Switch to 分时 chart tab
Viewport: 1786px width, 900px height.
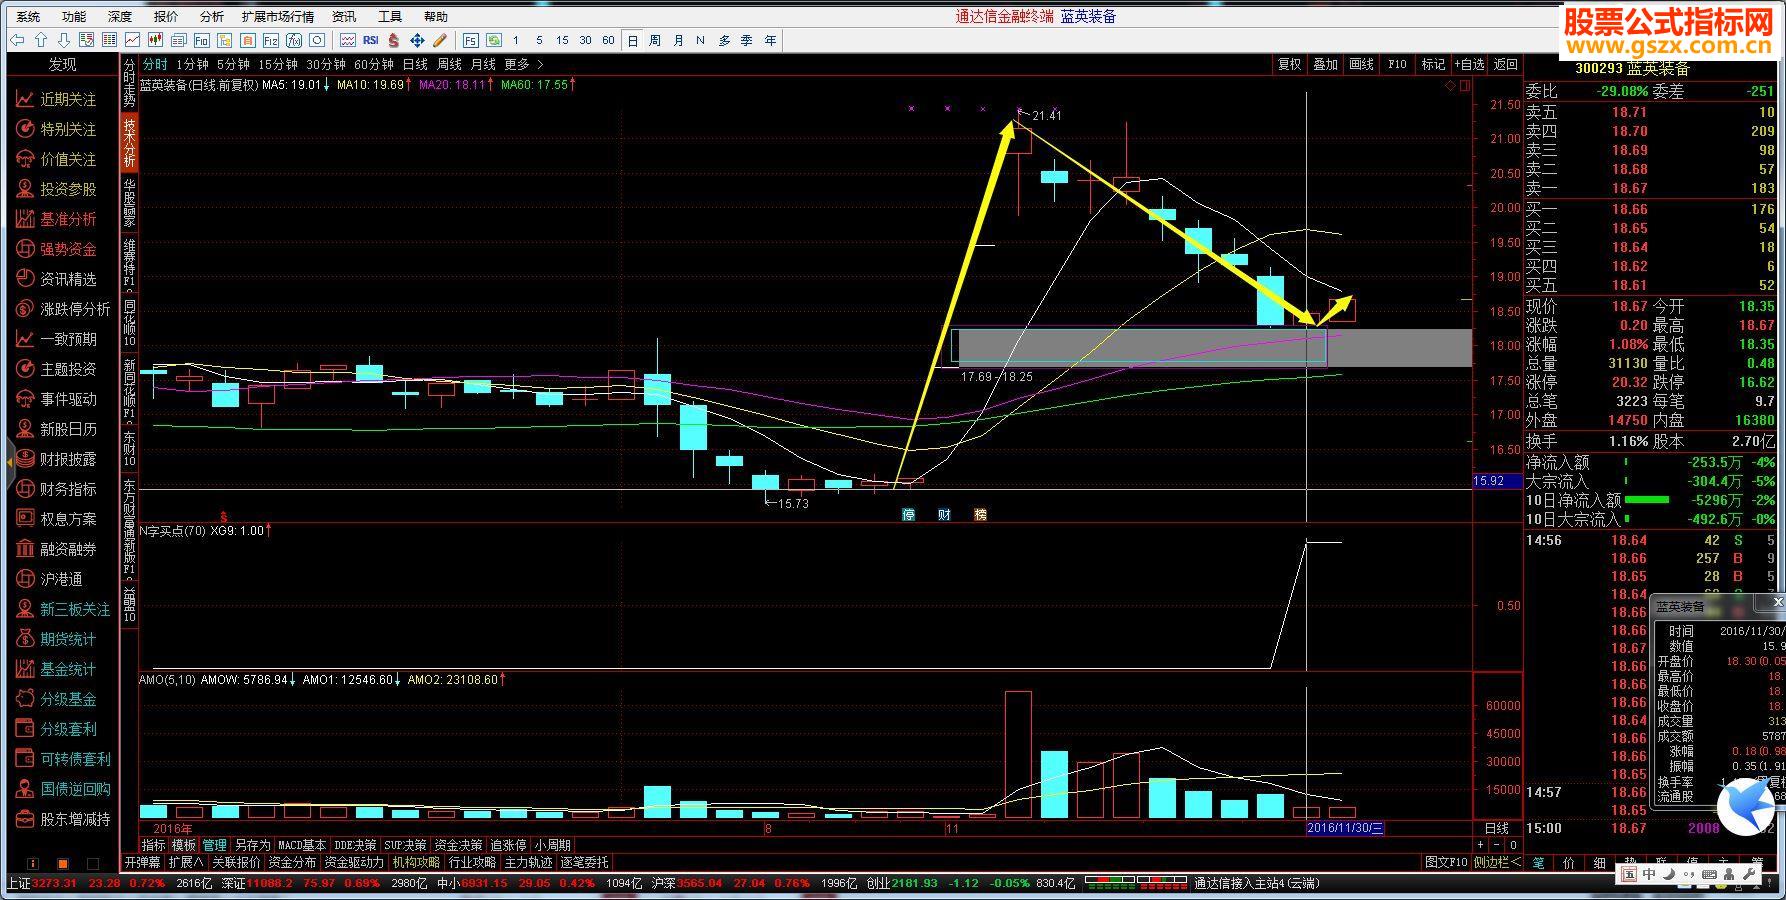tap(155, 64)
